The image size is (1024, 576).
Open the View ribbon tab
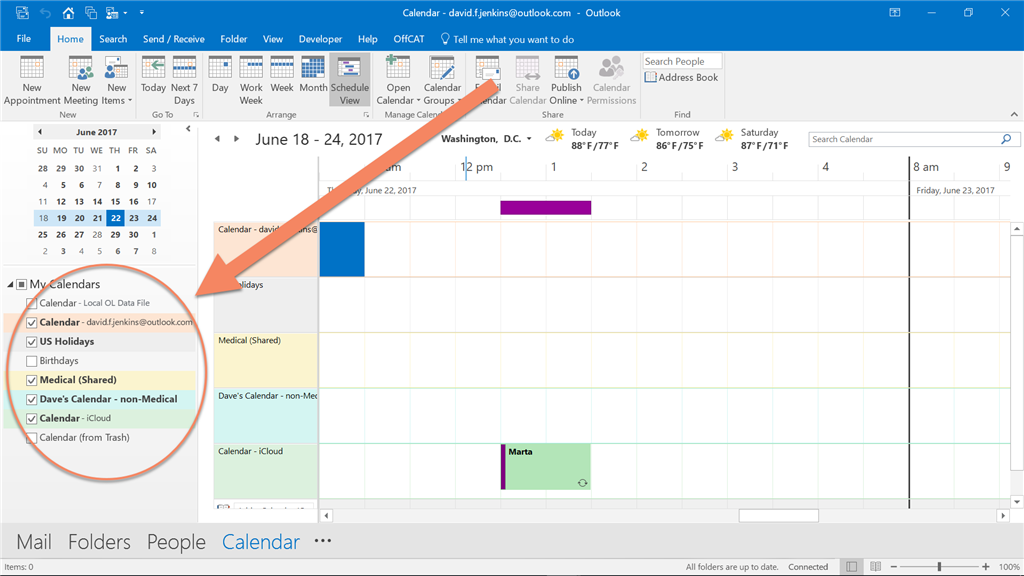coord(273,39)
